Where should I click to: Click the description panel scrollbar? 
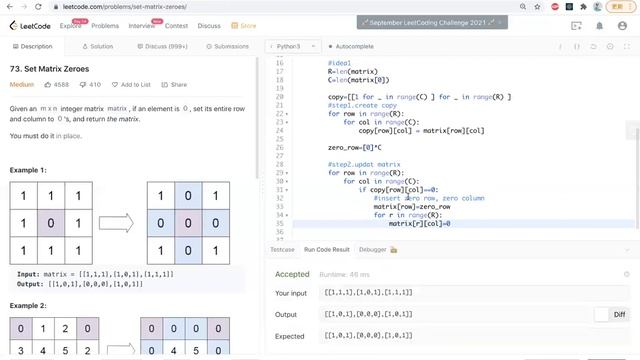click(257, 118)
